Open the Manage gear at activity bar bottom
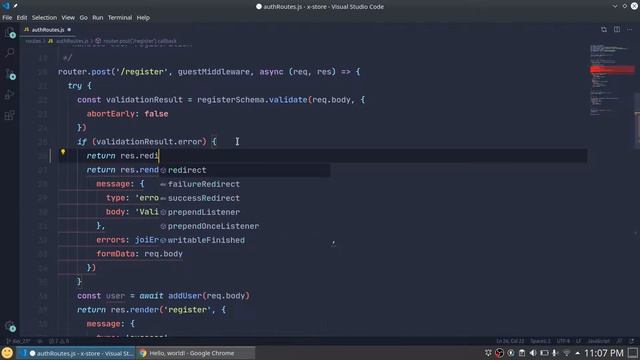The width and height of the screenshot is (640, 360). [10, 326]
